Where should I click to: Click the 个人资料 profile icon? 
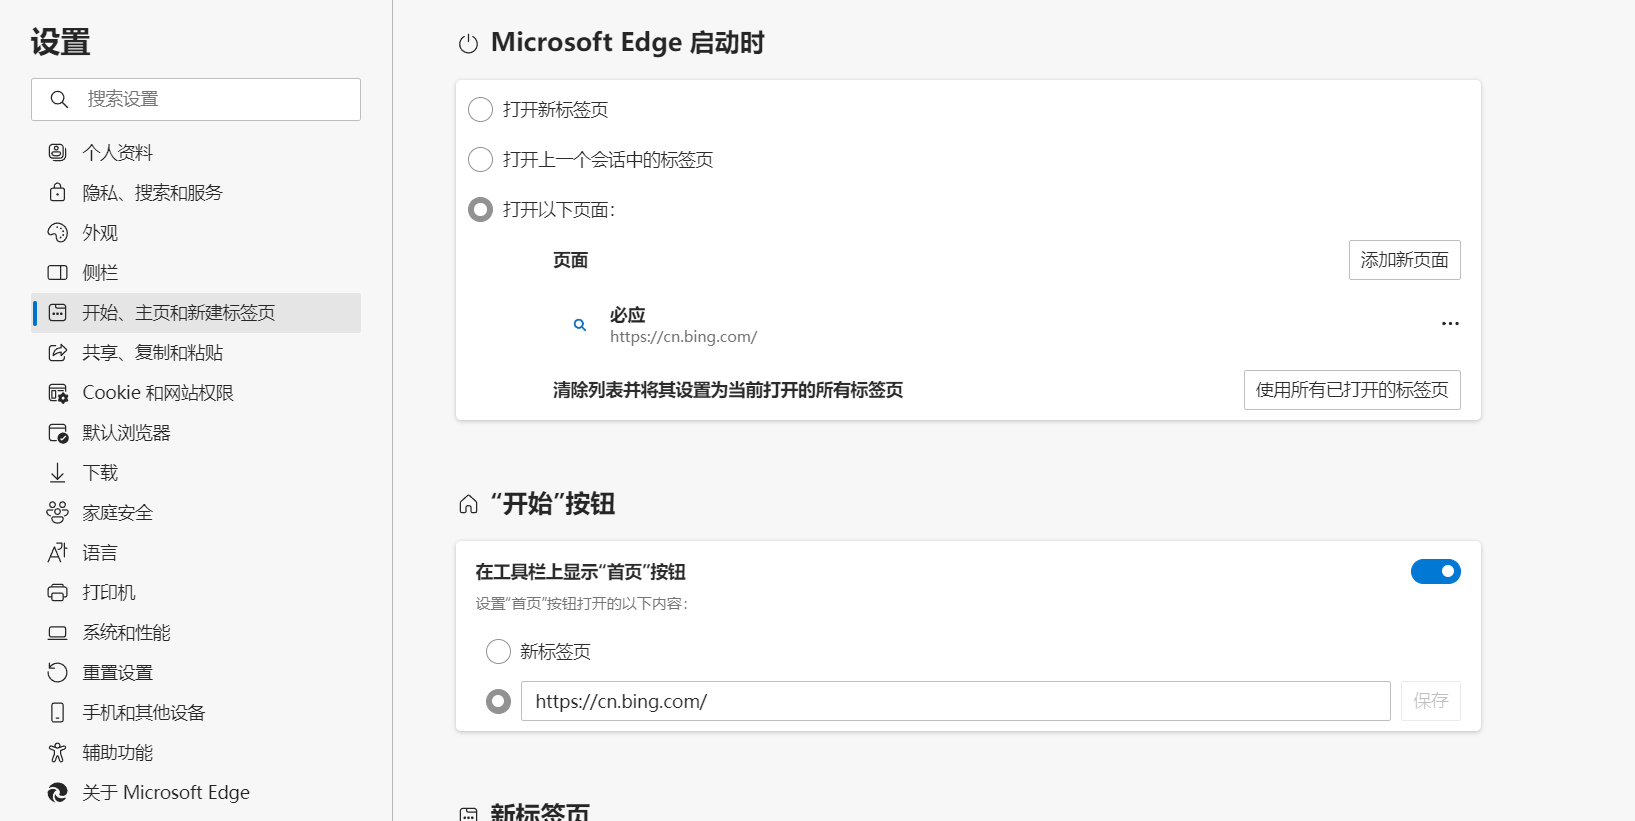point(58,152)
